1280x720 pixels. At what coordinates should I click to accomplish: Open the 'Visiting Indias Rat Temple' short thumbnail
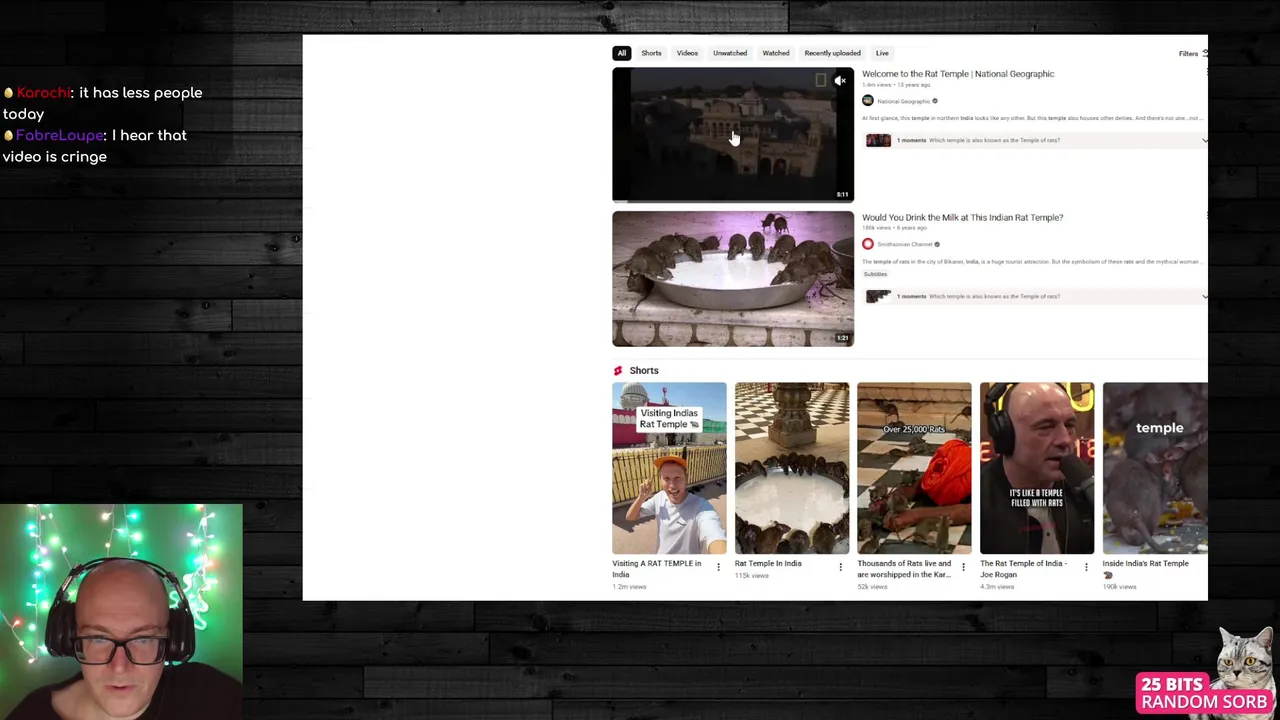(669, 468)
